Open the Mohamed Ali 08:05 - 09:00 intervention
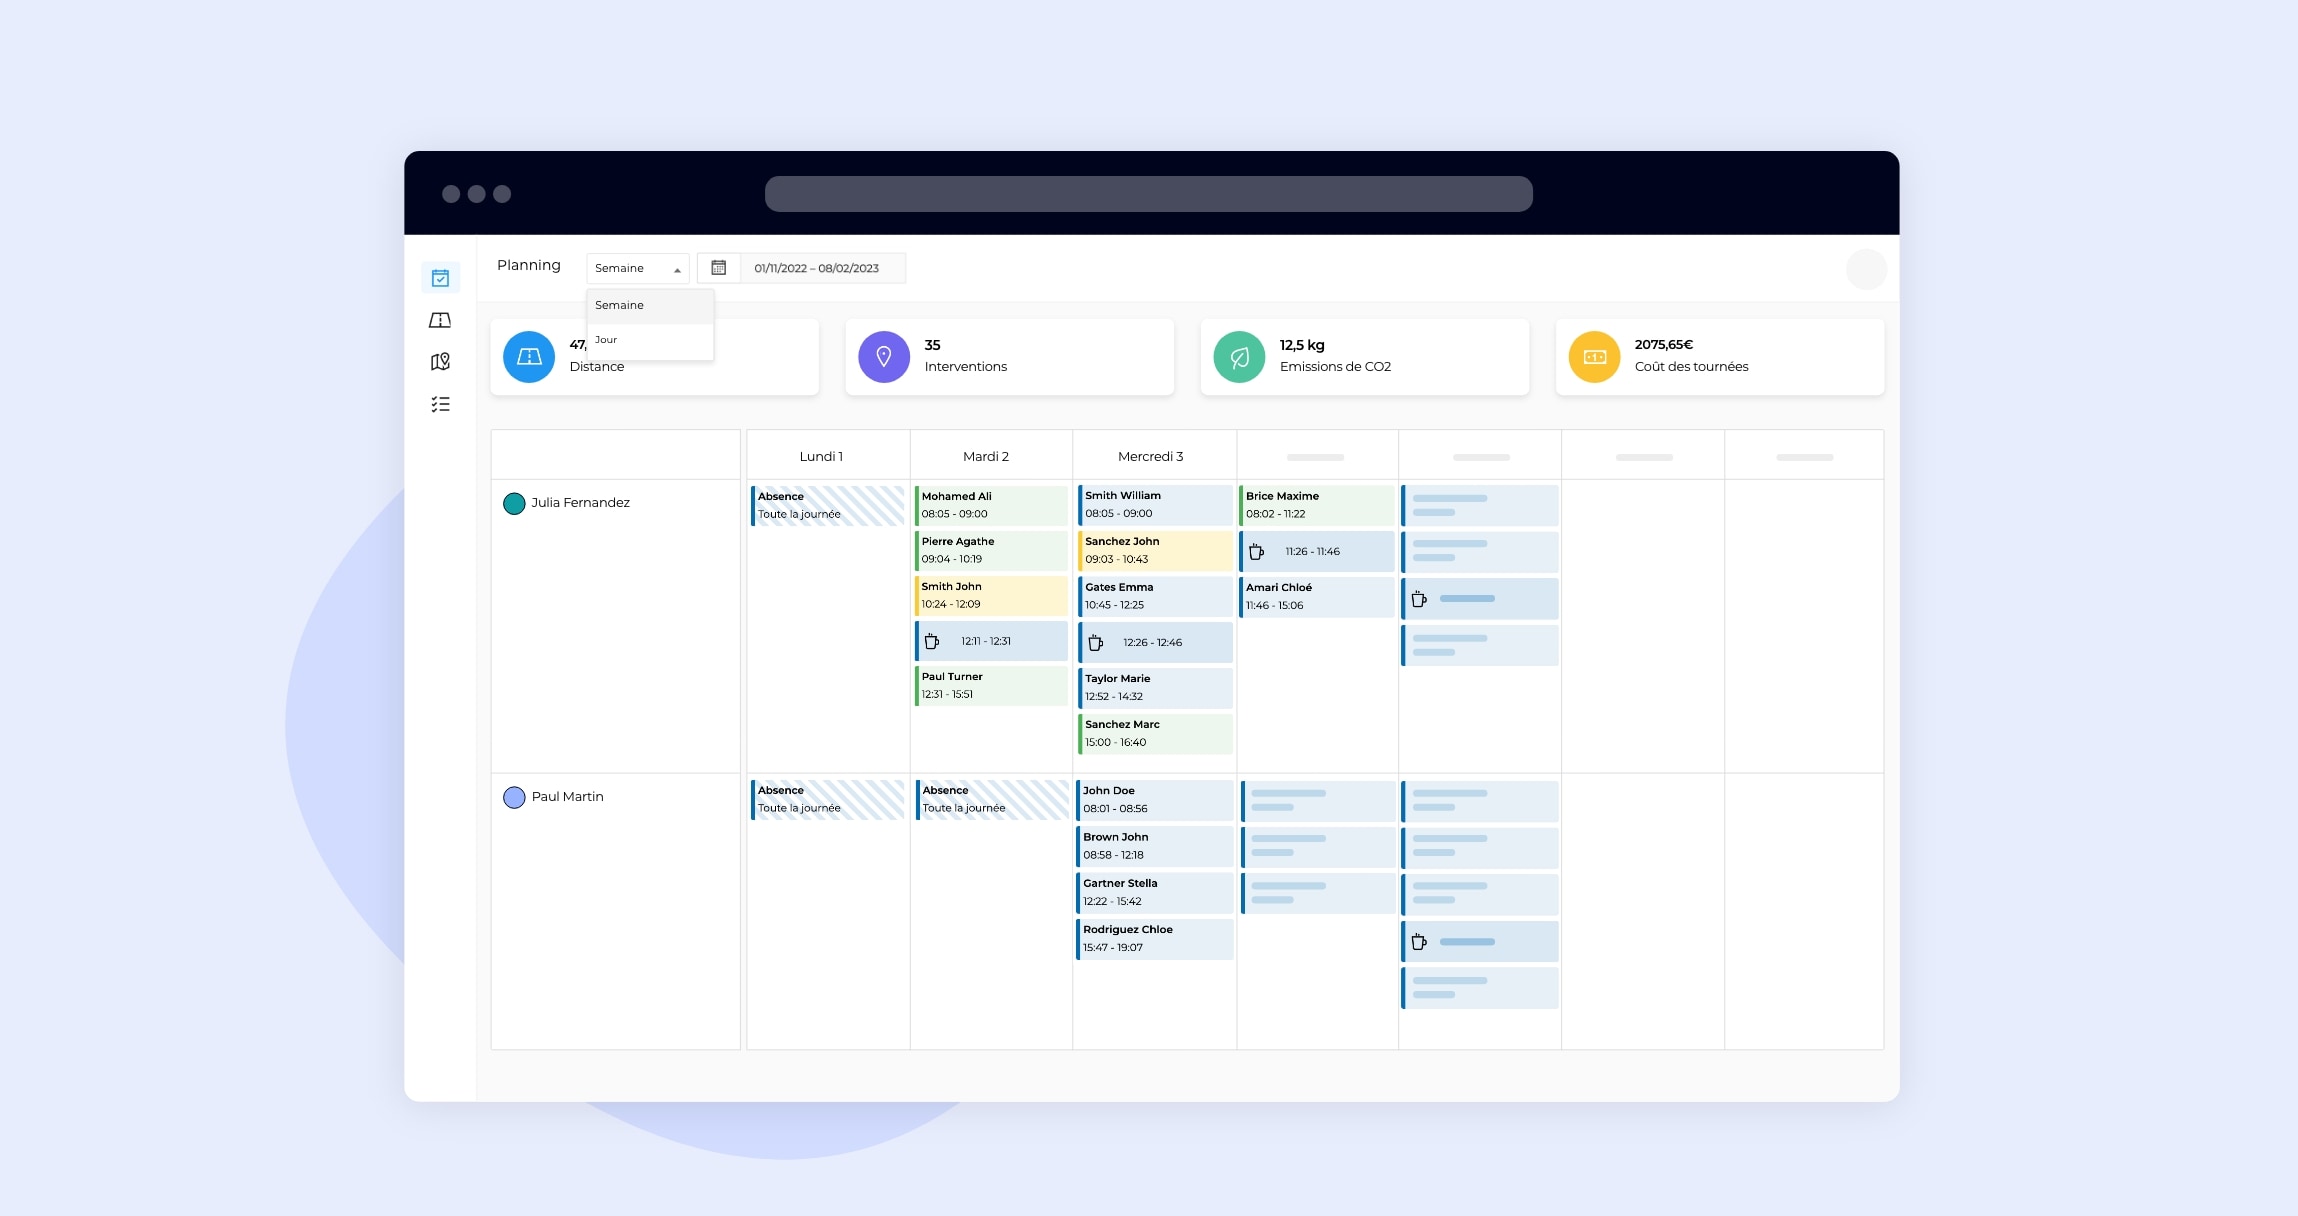This screenshot has height=1216, width=2298. 991,505
